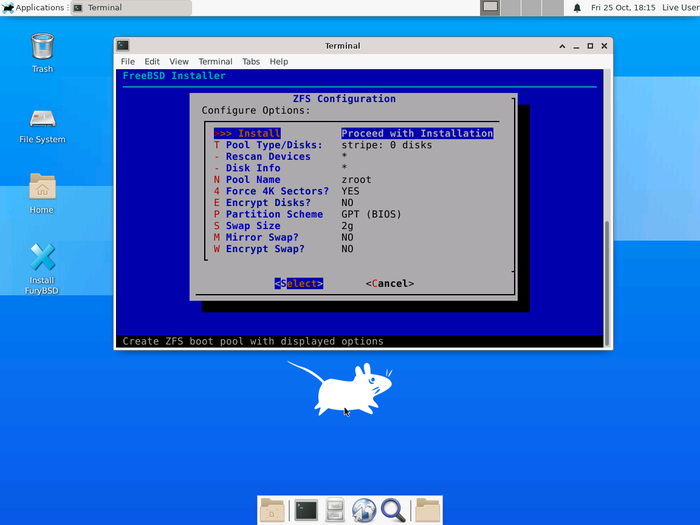The width and height of the screenshot is (700, 525).
Task: Click the notification bell icon
Action: coord(577,8)
